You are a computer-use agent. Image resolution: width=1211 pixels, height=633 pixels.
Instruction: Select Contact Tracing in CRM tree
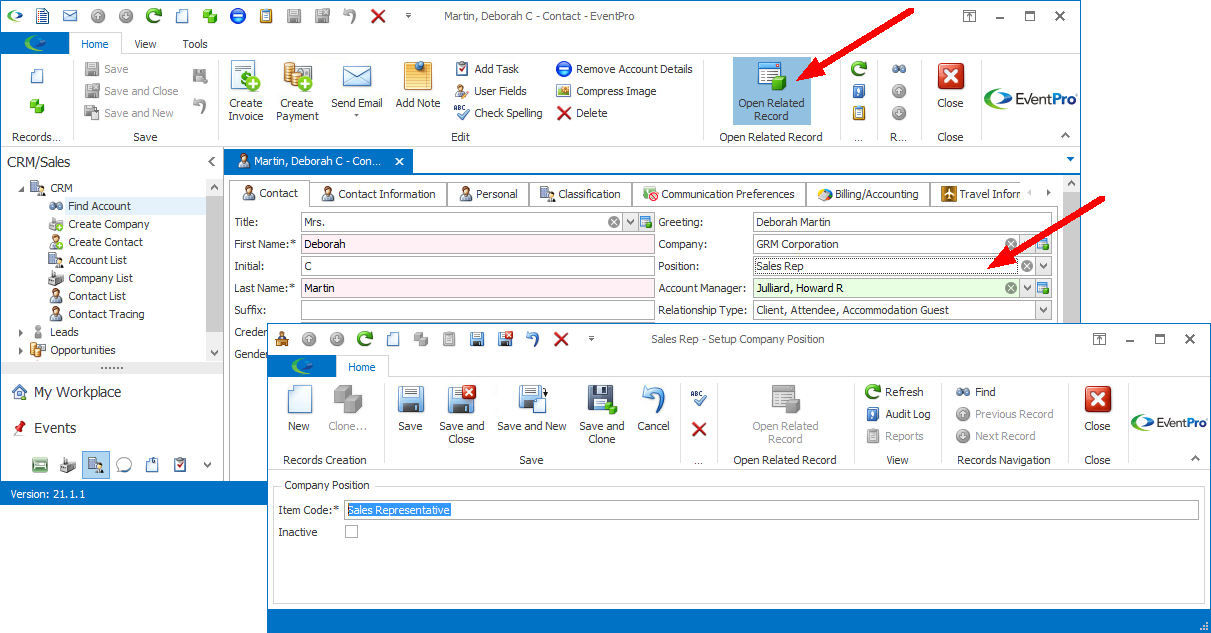tap(106, 314)
